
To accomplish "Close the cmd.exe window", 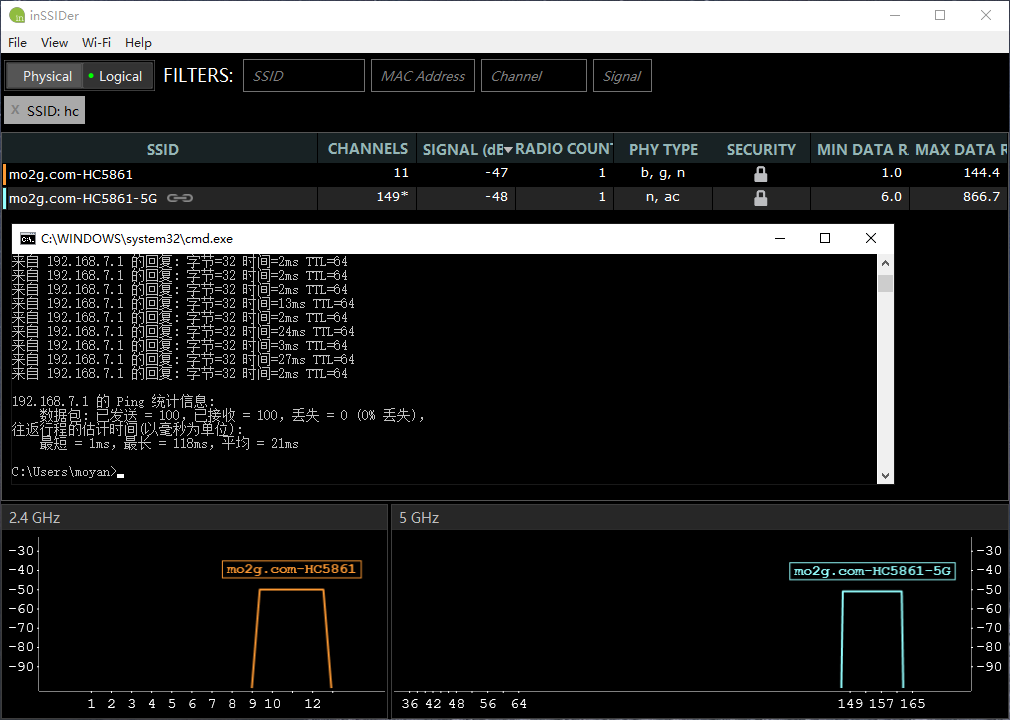I will click(871, 238).
